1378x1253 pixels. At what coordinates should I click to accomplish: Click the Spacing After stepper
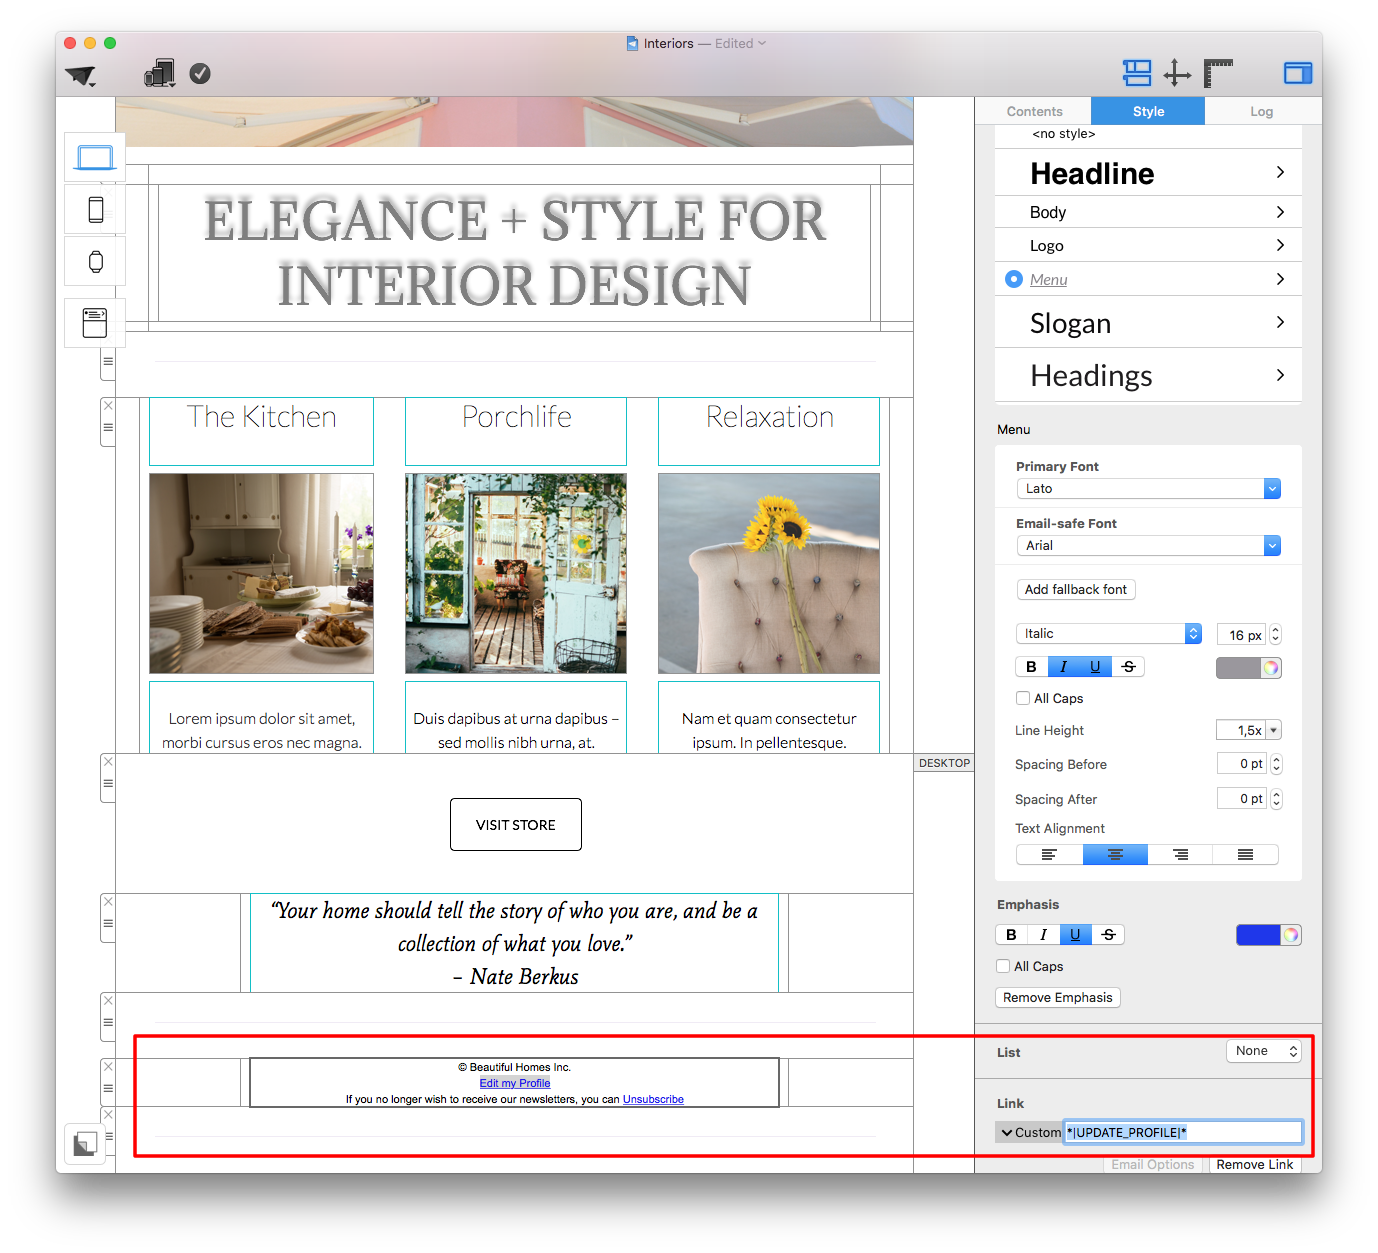pyautogui.click(x=1276, y=799)
